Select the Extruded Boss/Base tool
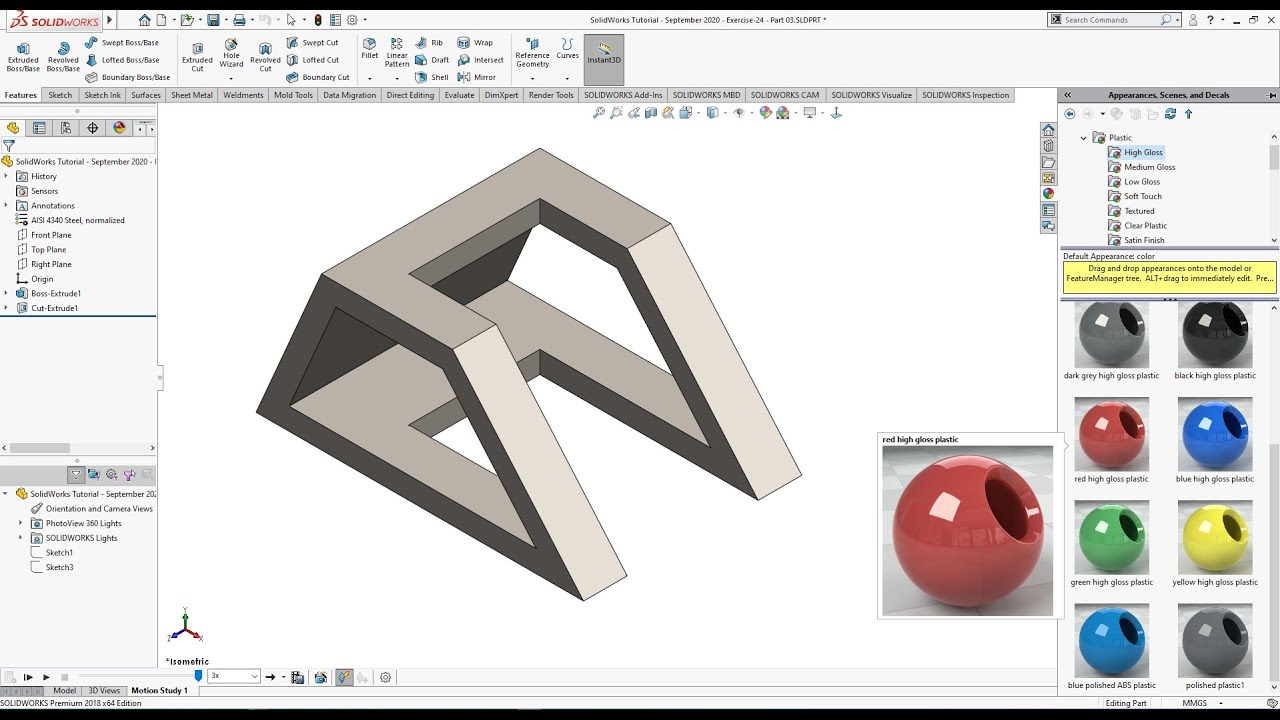 (x=23, y=56)
